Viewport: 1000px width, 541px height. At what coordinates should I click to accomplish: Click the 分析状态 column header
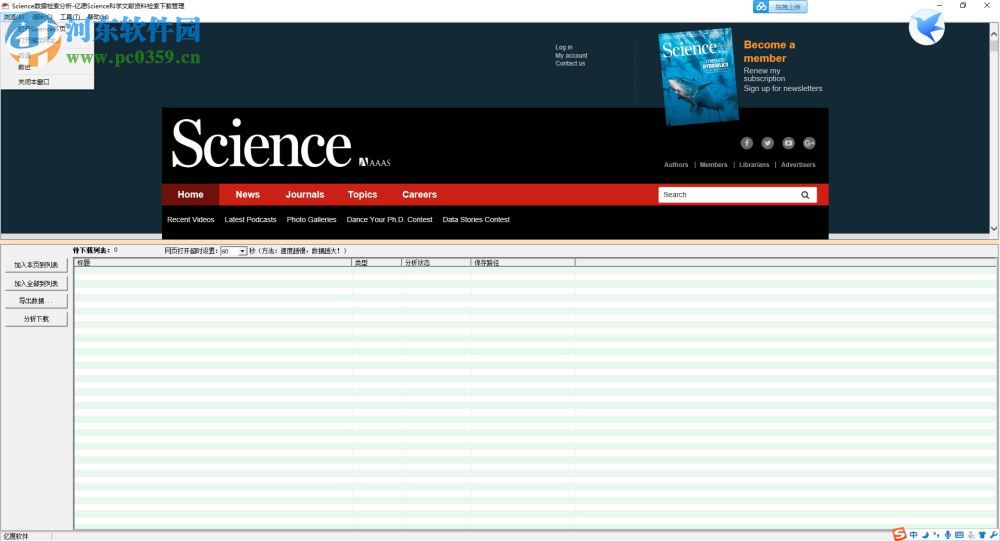pos(436,263)
